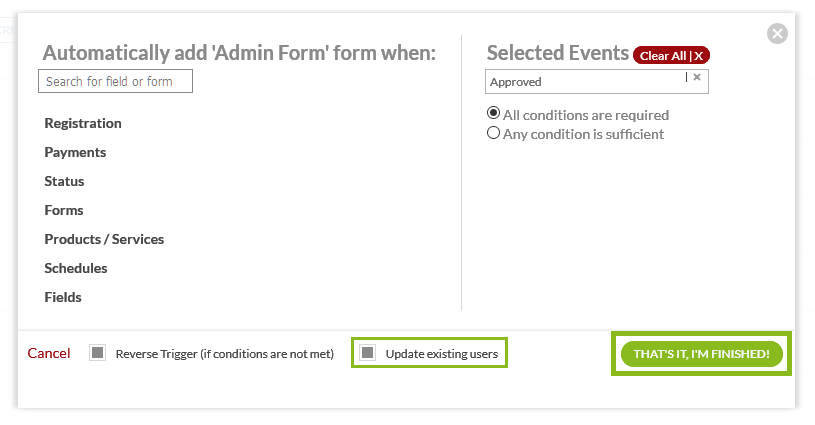Click the Cancel link
The image size is (815, 425).
49,353
